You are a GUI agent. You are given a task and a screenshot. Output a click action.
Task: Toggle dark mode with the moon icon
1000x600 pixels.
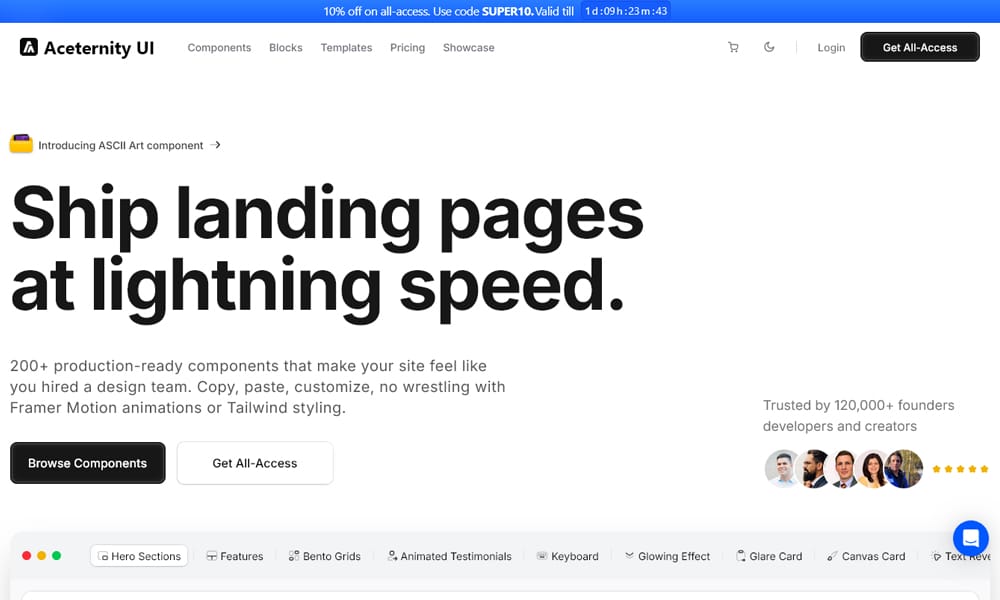769,47
